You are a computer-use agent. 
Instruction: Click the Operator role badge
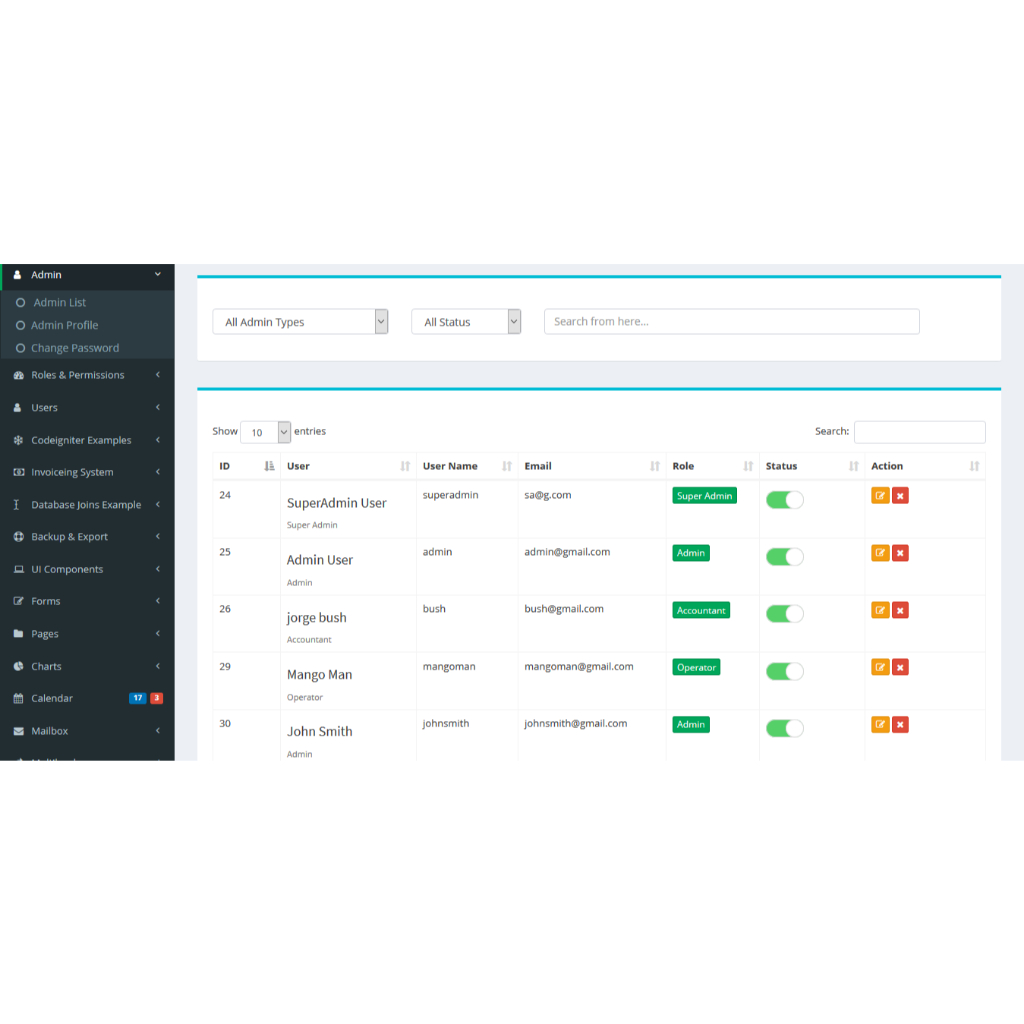pyautogui.click(x=696, y=667)
